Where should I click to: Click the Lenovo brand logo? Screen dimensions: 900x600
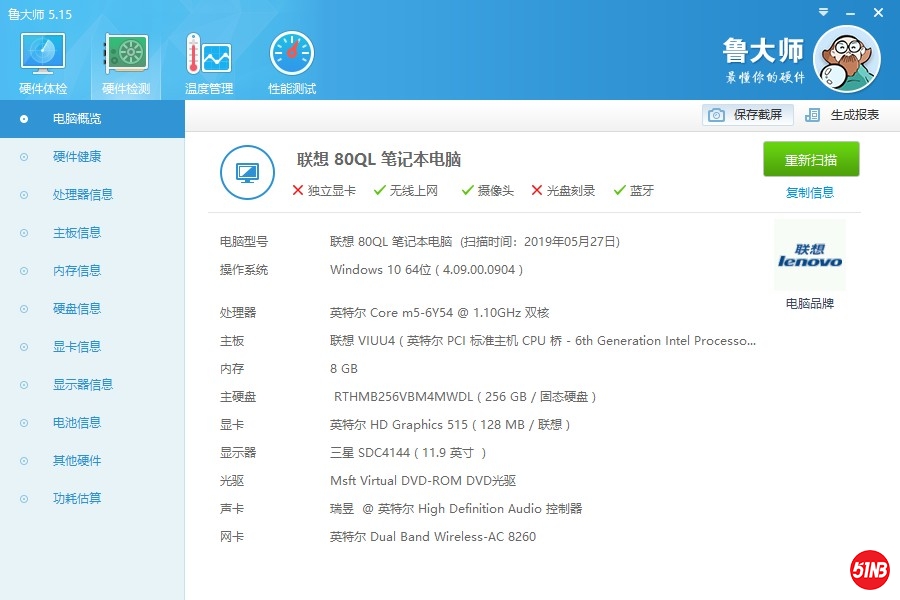coord(809,257)
